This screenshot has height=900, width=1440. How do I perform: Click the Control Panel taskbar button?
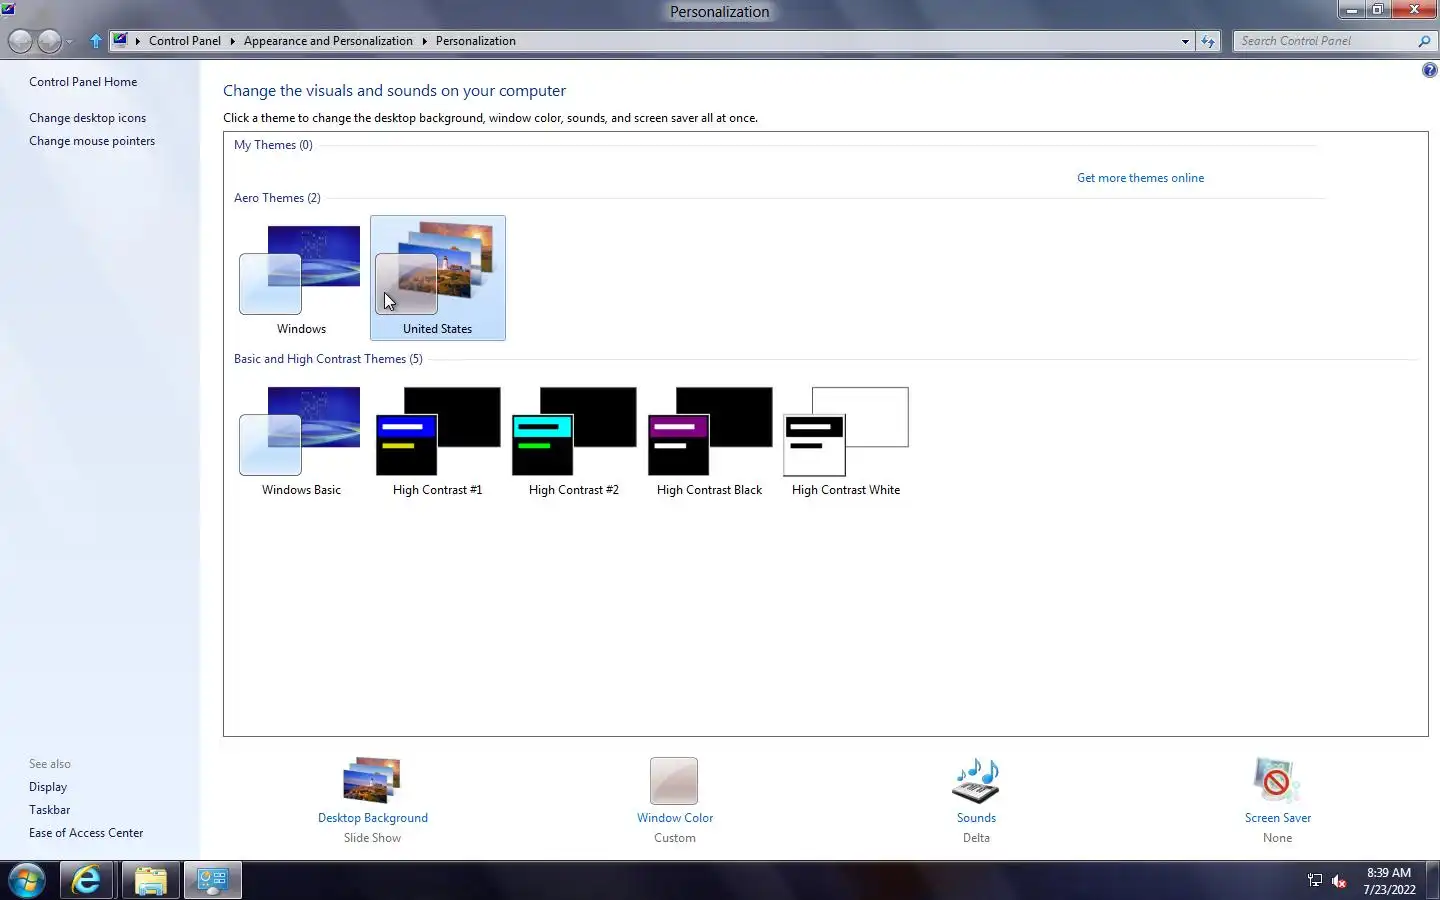click(212, 881)
